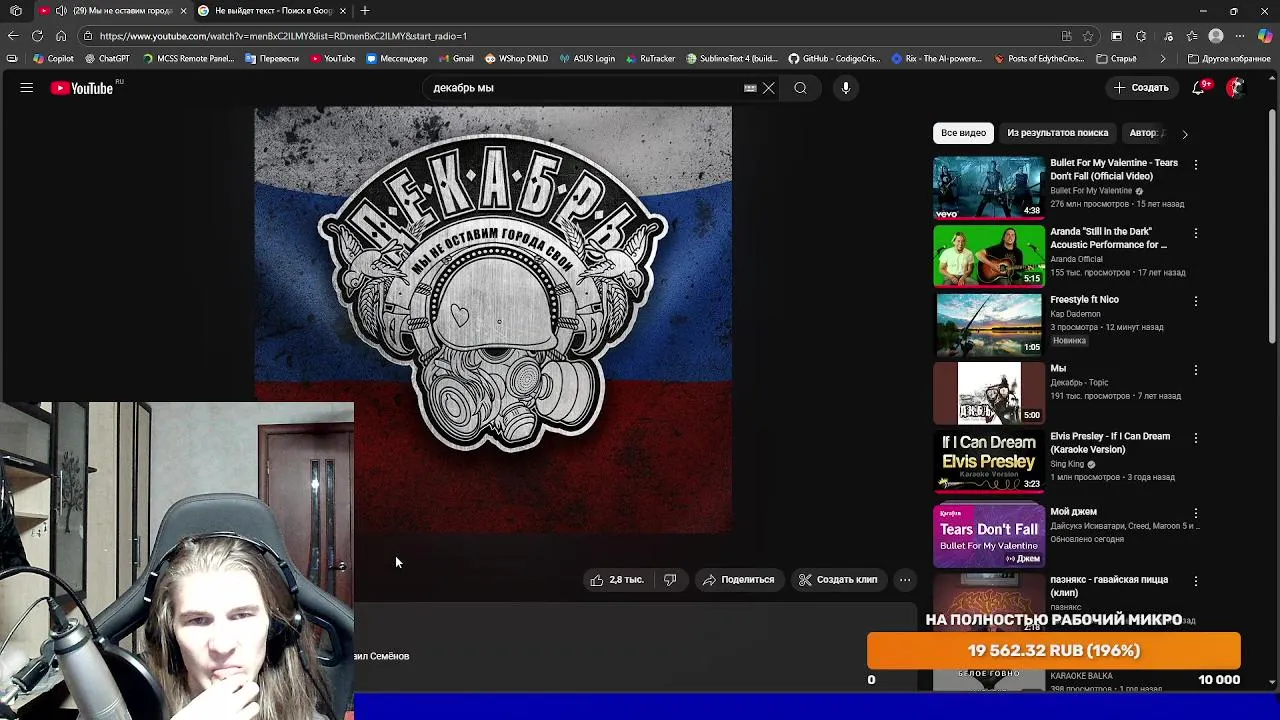1280x720 pixels.
Task: Open the Старьё bookmarks folder
Action: tap(1116, 59)
